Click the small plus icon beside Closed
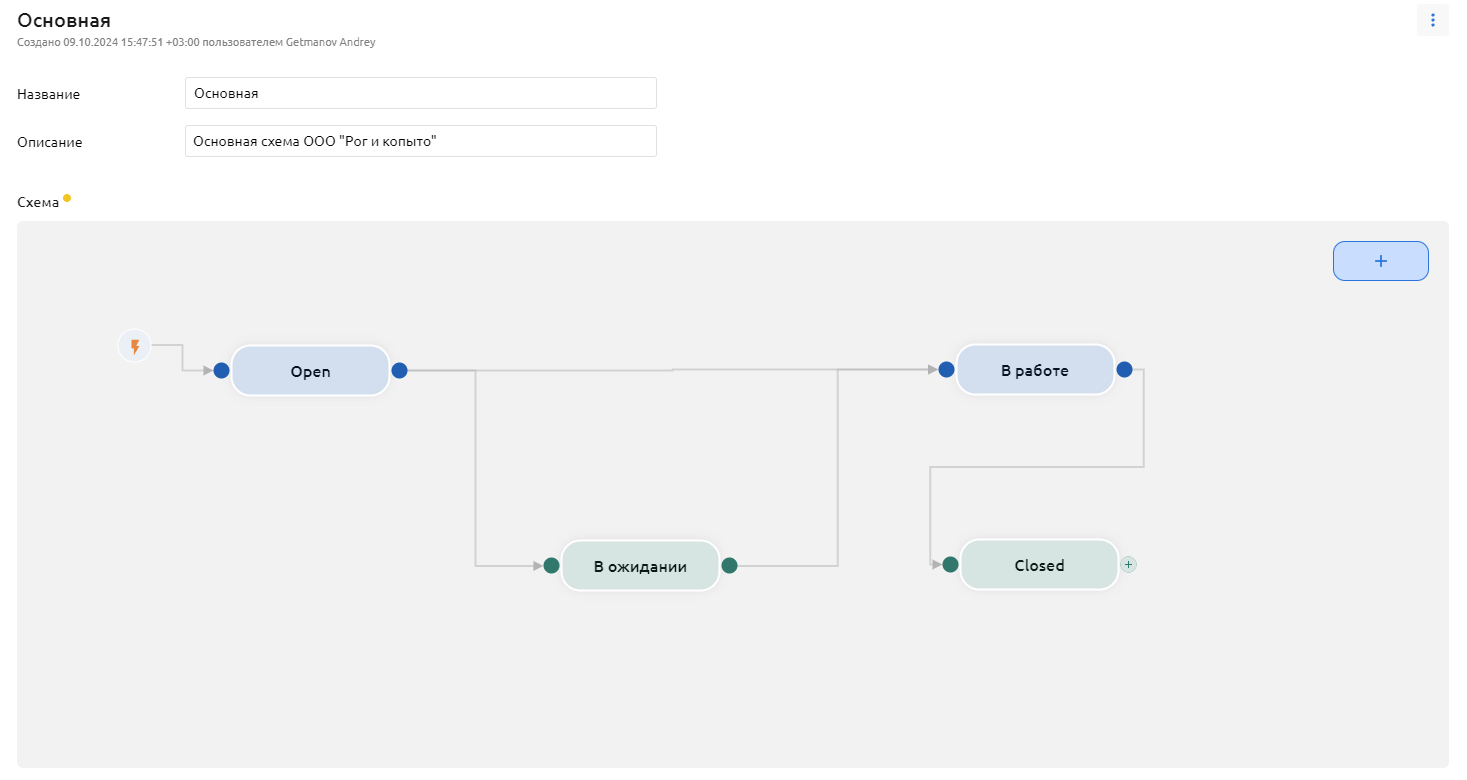This screenshot has height=780, width=1467. (x=1128, y=565)
